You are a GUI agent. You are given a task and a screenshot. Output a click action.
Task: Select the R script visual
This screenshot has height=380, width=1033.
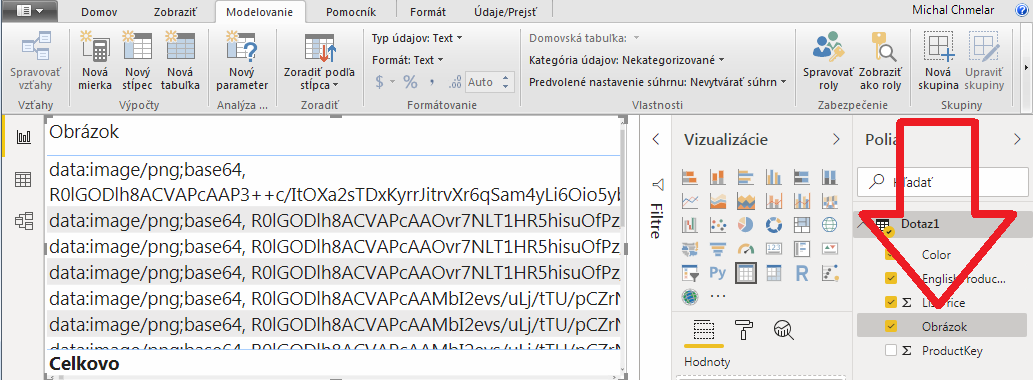tap(802, 273)
